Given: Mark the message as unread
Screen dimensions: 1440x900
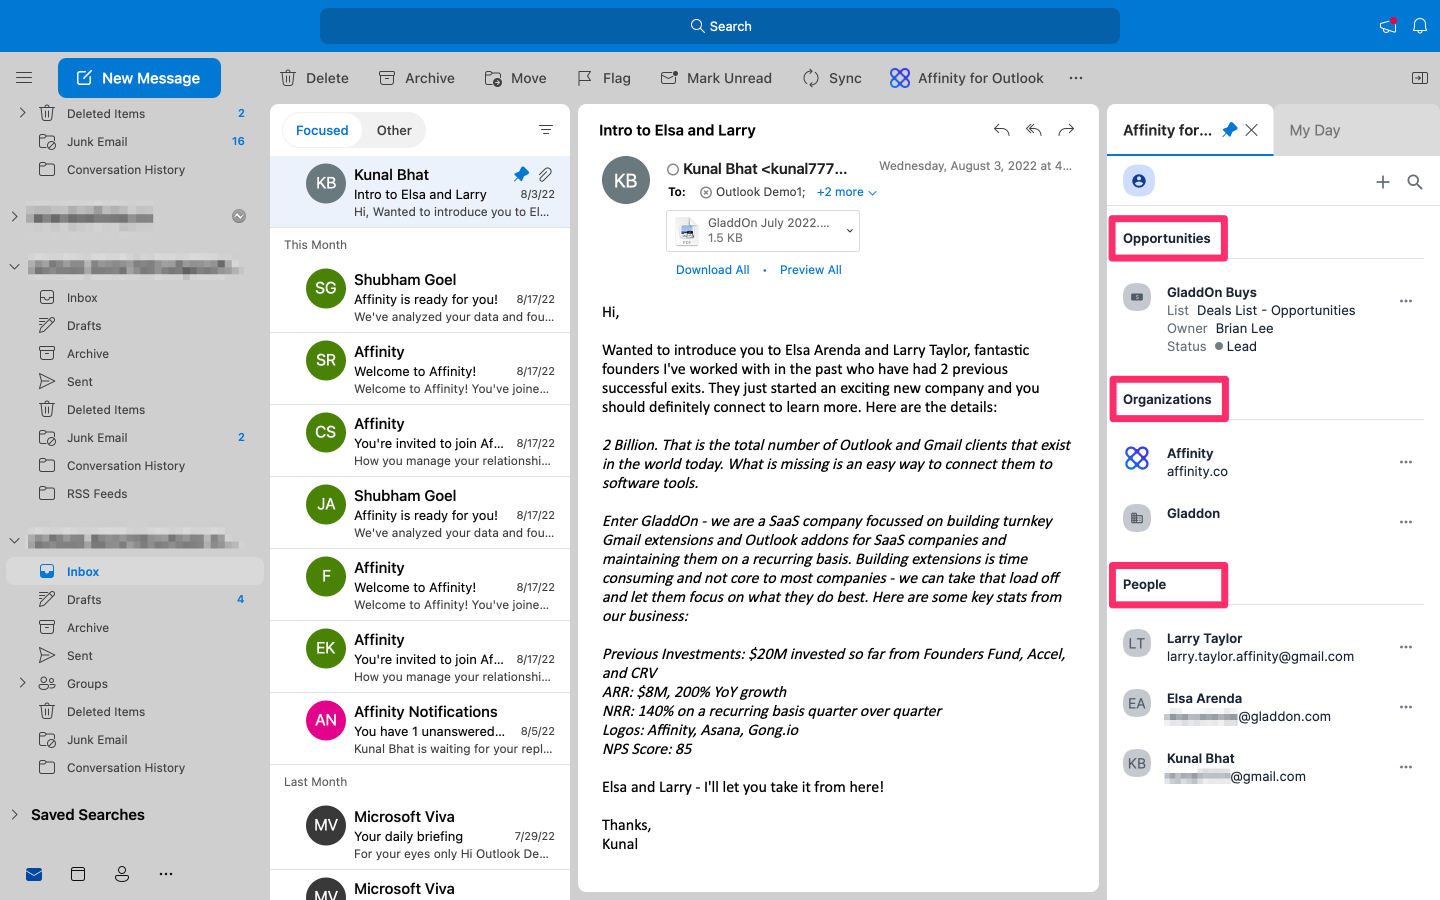Looking at the screenshot, I should tap(716, 78).
